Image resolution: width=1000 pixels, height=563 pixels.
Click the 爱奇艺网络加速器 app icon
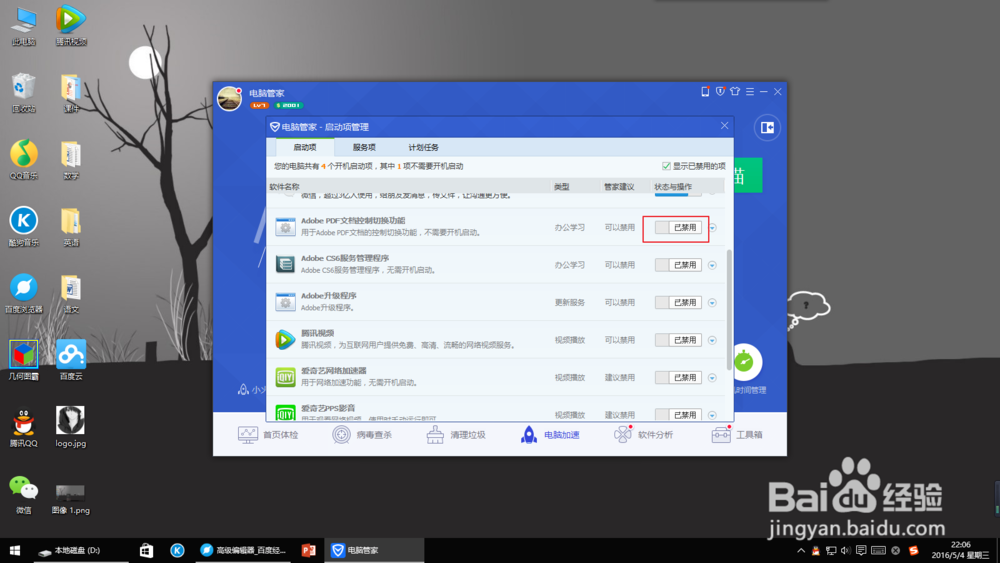(285, 377)
